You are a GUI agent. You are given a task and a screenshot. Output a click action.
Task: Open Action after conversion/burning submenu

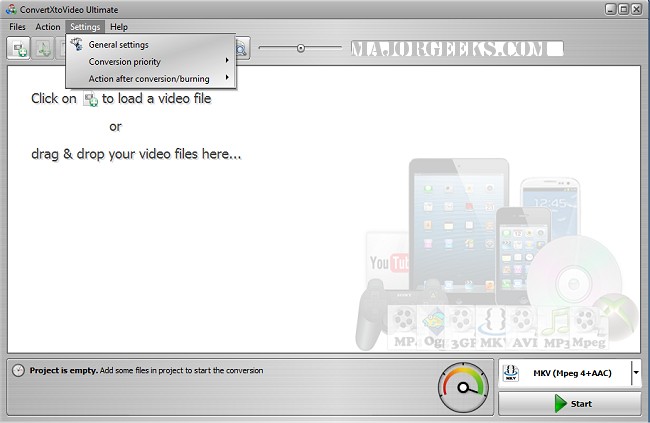pyautogui.click(x=151, y=78)
